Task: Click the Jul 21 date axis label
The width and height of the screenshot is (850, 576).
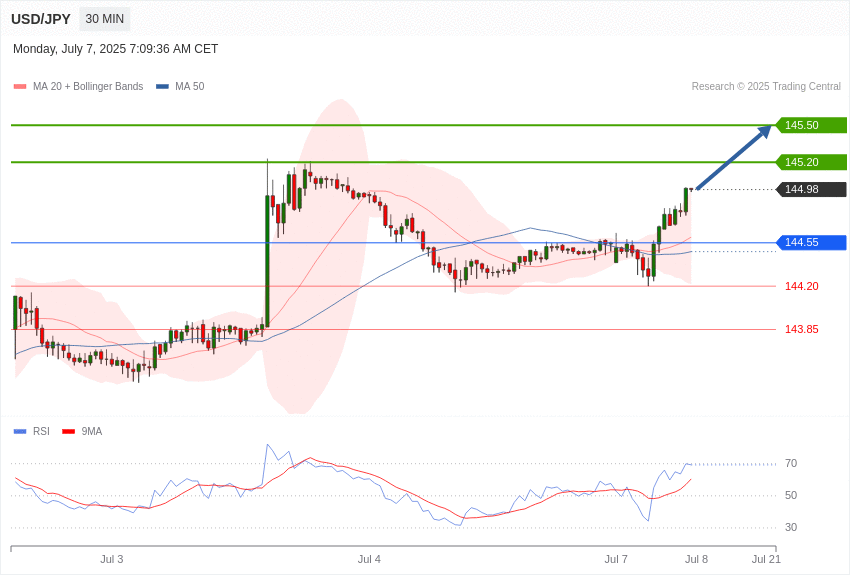Action: 767,559
